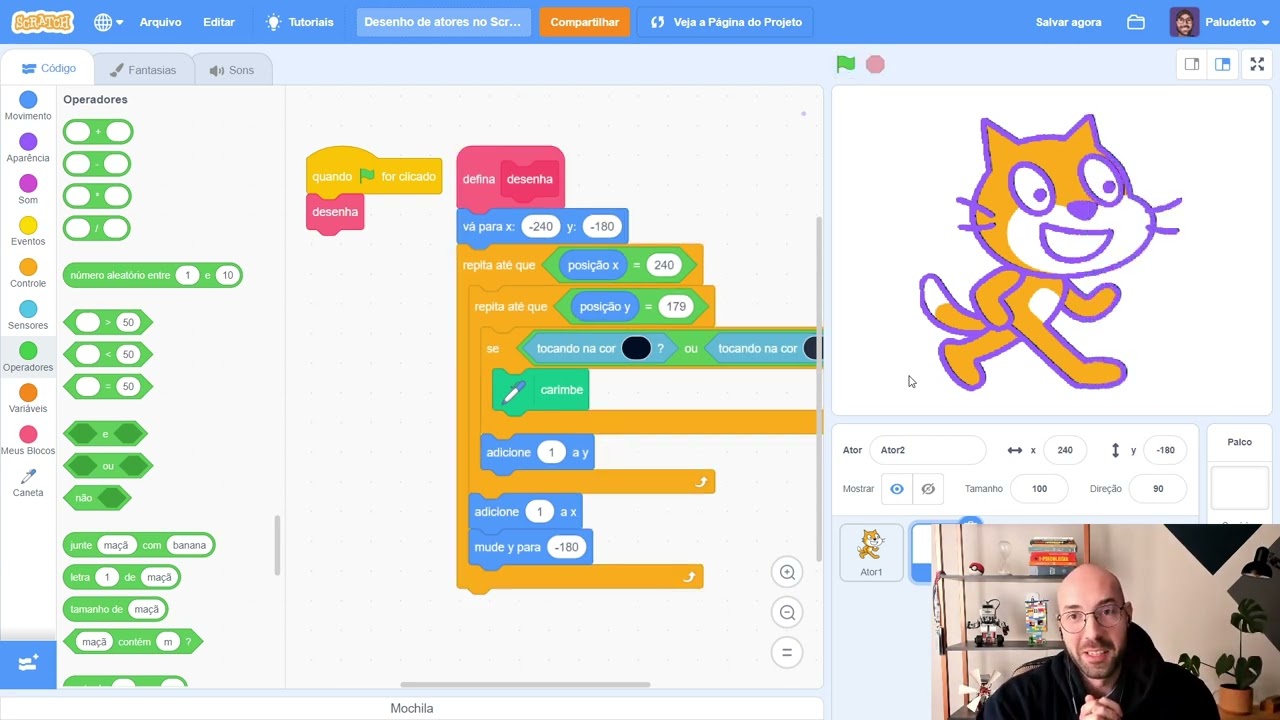Select the Movimento block category
Viewport: 1280px width, 720px height.
[x=28, y=106]
